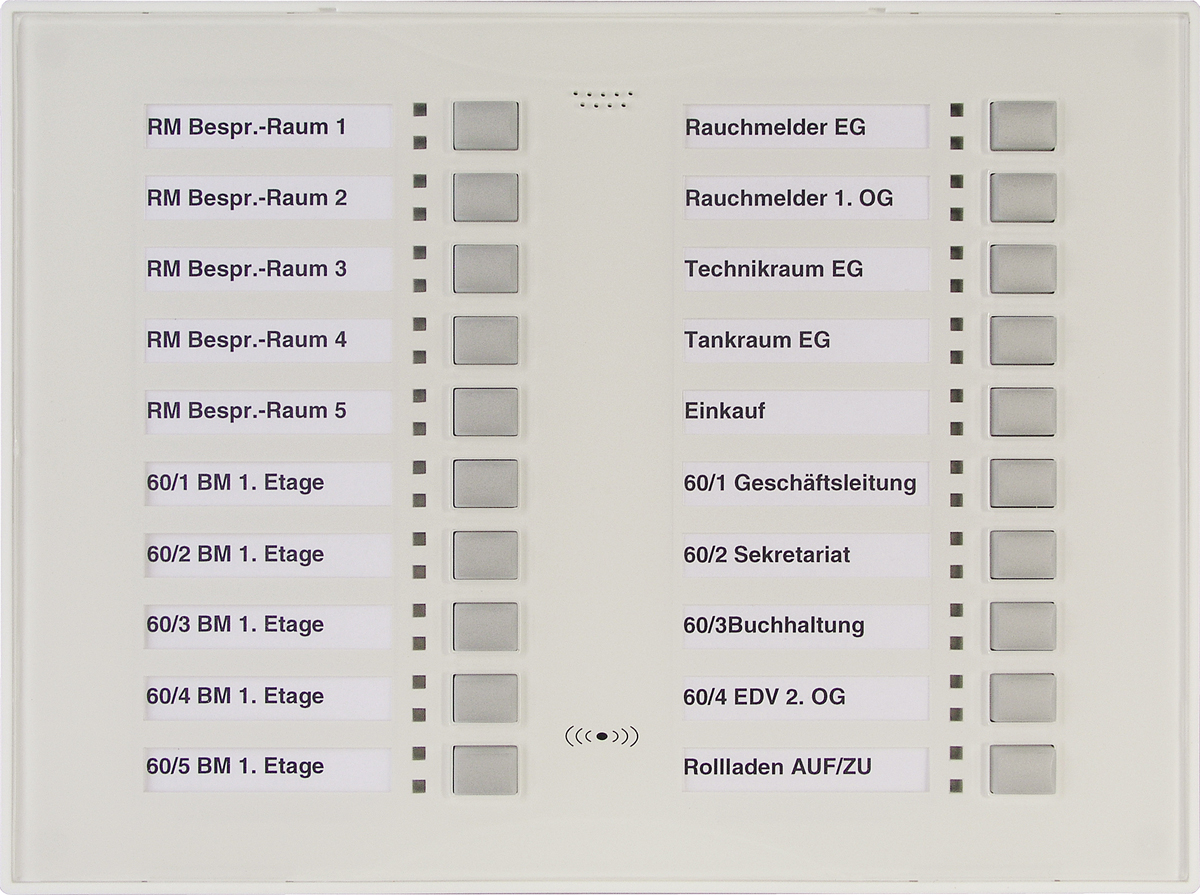Image resolution: width=1200 pixels, height=895 pixels.
Task: Push the 60/1 Geschäftsleitung button
Action: [x=1023, y=484]
